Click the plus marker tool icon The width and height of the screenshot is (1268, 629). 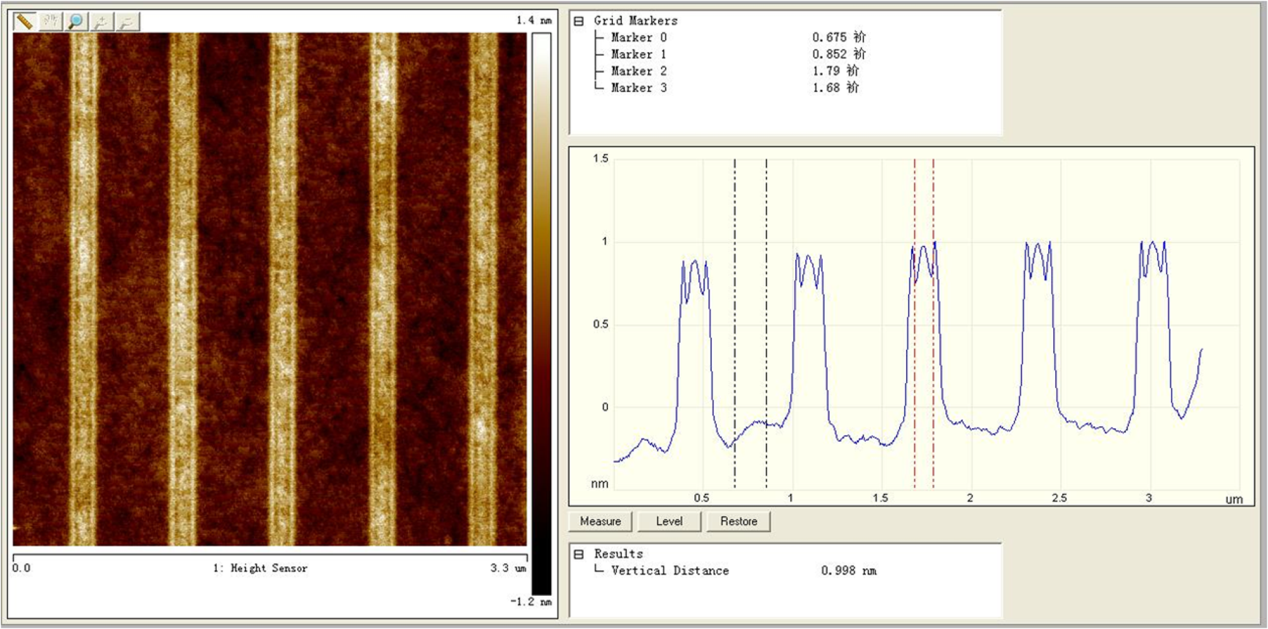[102, 21]
